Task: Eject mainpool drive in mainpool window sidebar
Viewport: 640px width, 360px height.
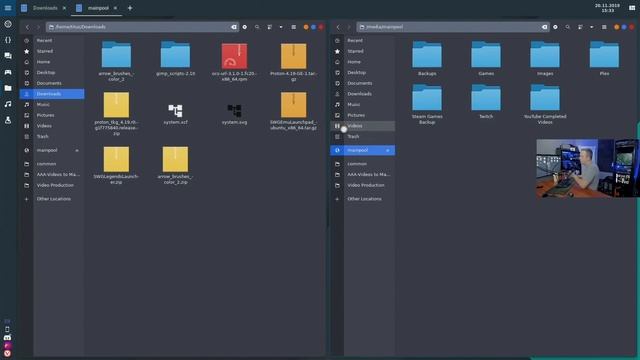Action: click(387, 150)
